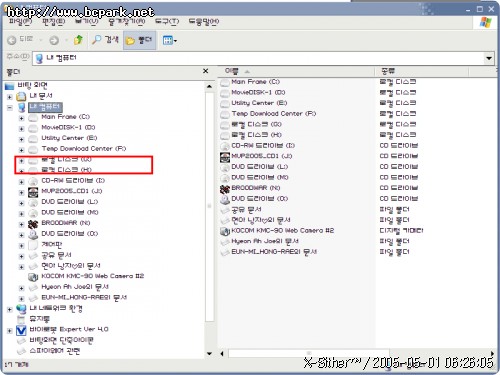Select the 내 컴퓨터 icon in tree
Image resolution: width=500 pixels, height=375 pixels.
[22, 107]
